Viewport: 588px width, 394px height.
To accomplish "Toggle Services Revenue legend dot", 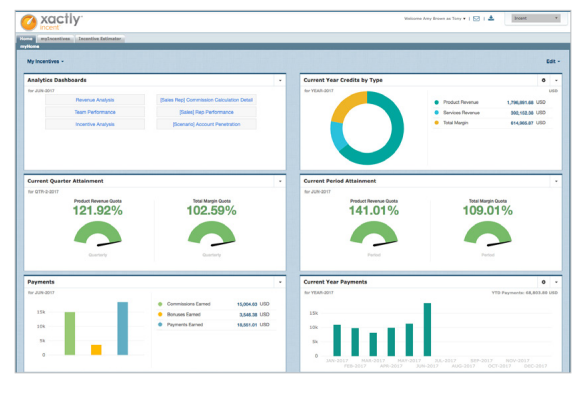I will [x=436, y=112].
